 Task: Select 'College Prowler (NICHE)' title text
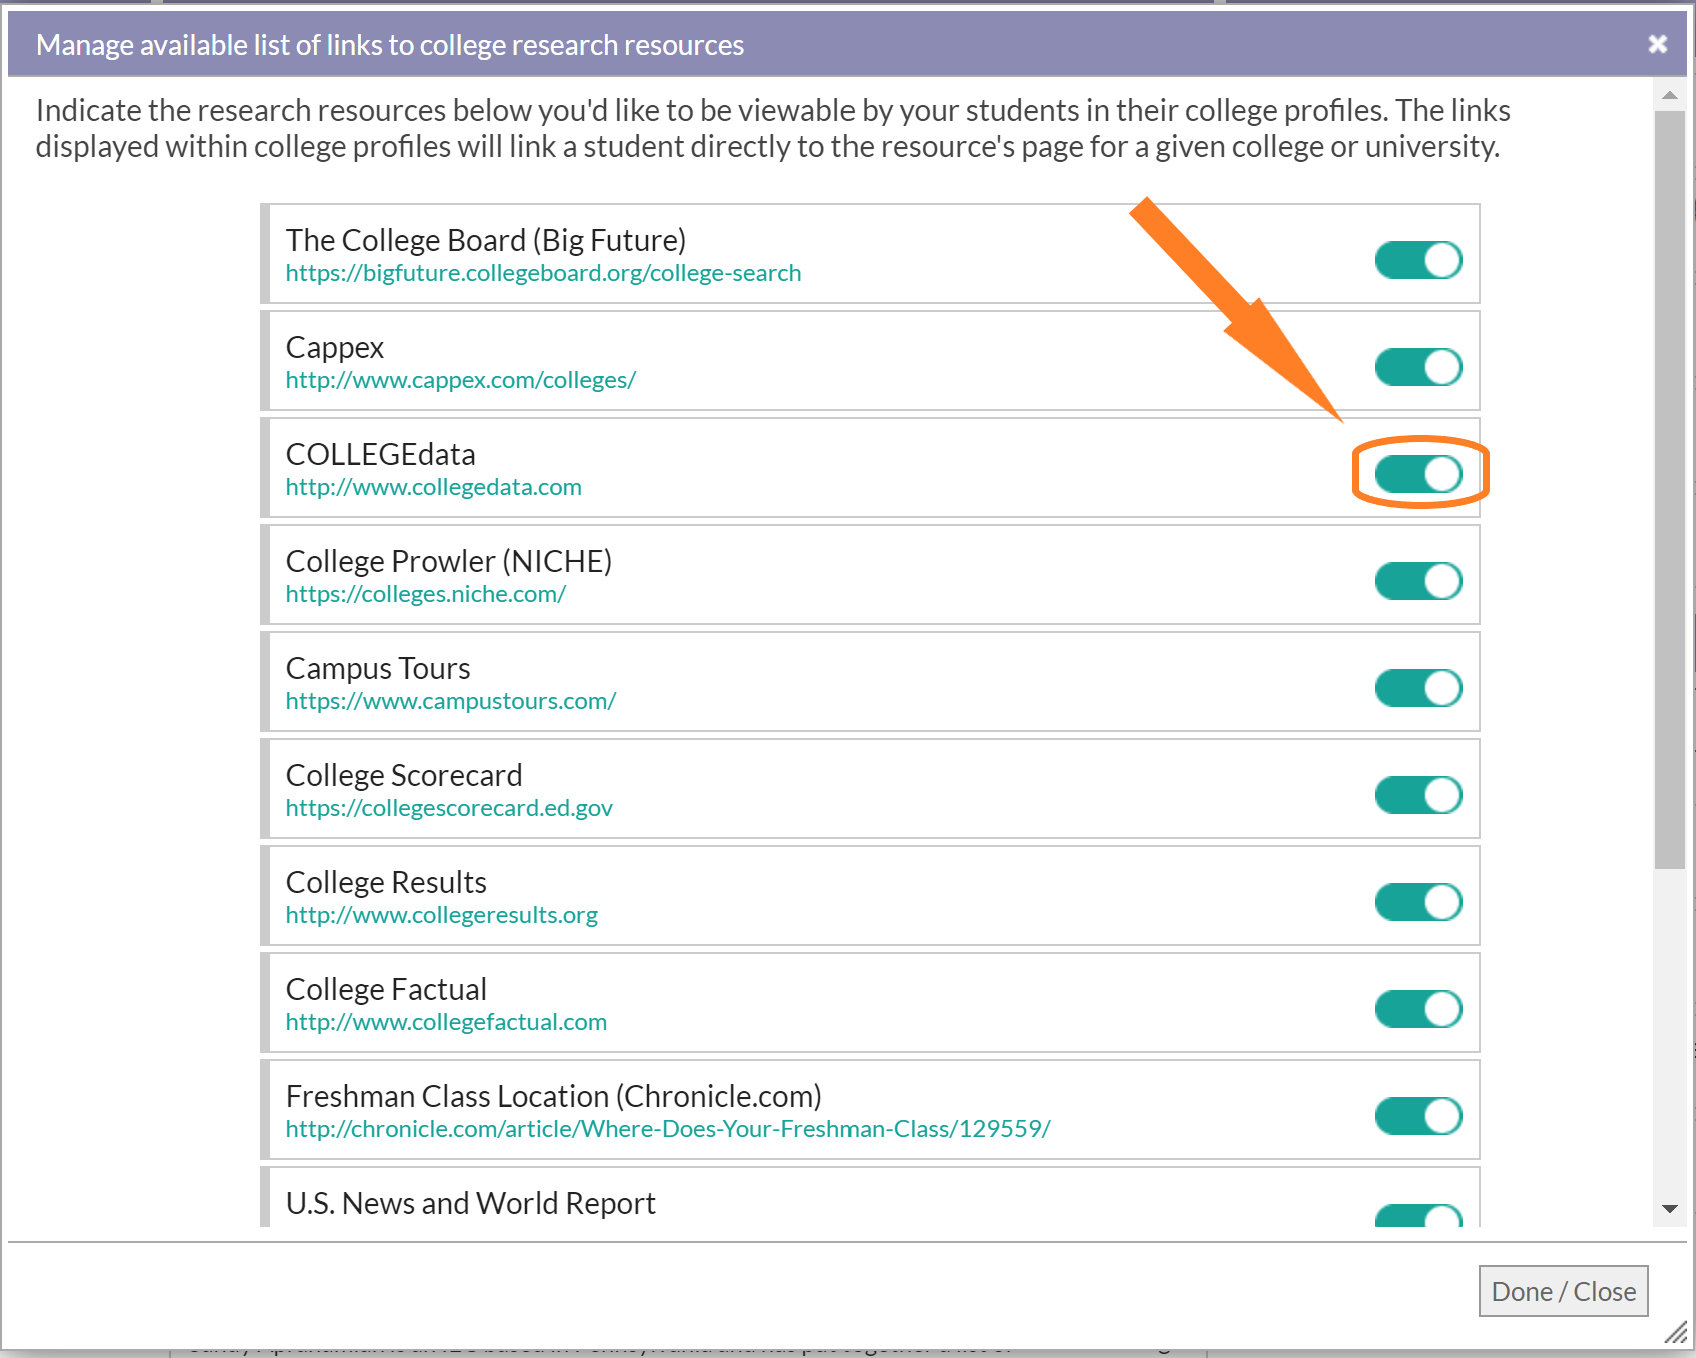449,562
